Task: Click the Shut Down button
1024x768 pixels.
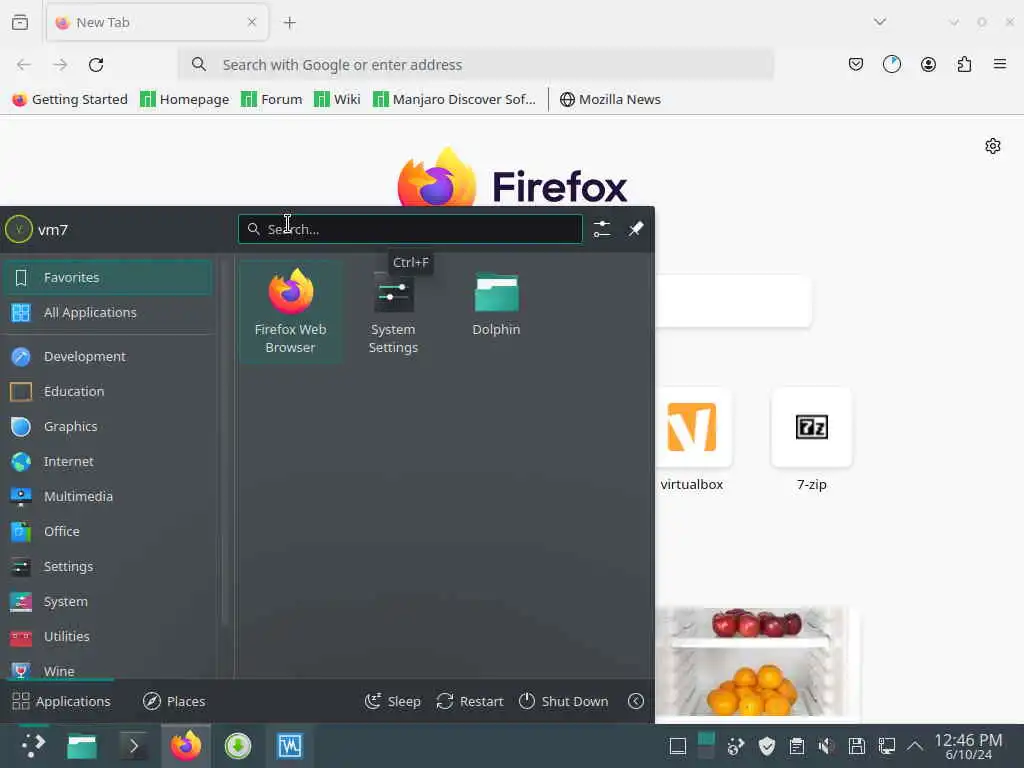Action: [564, 701]
